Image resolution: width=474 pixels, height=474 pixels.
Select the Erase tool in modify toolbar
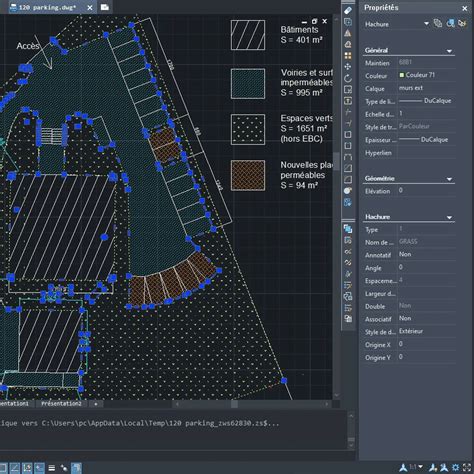tap(348, 10)
